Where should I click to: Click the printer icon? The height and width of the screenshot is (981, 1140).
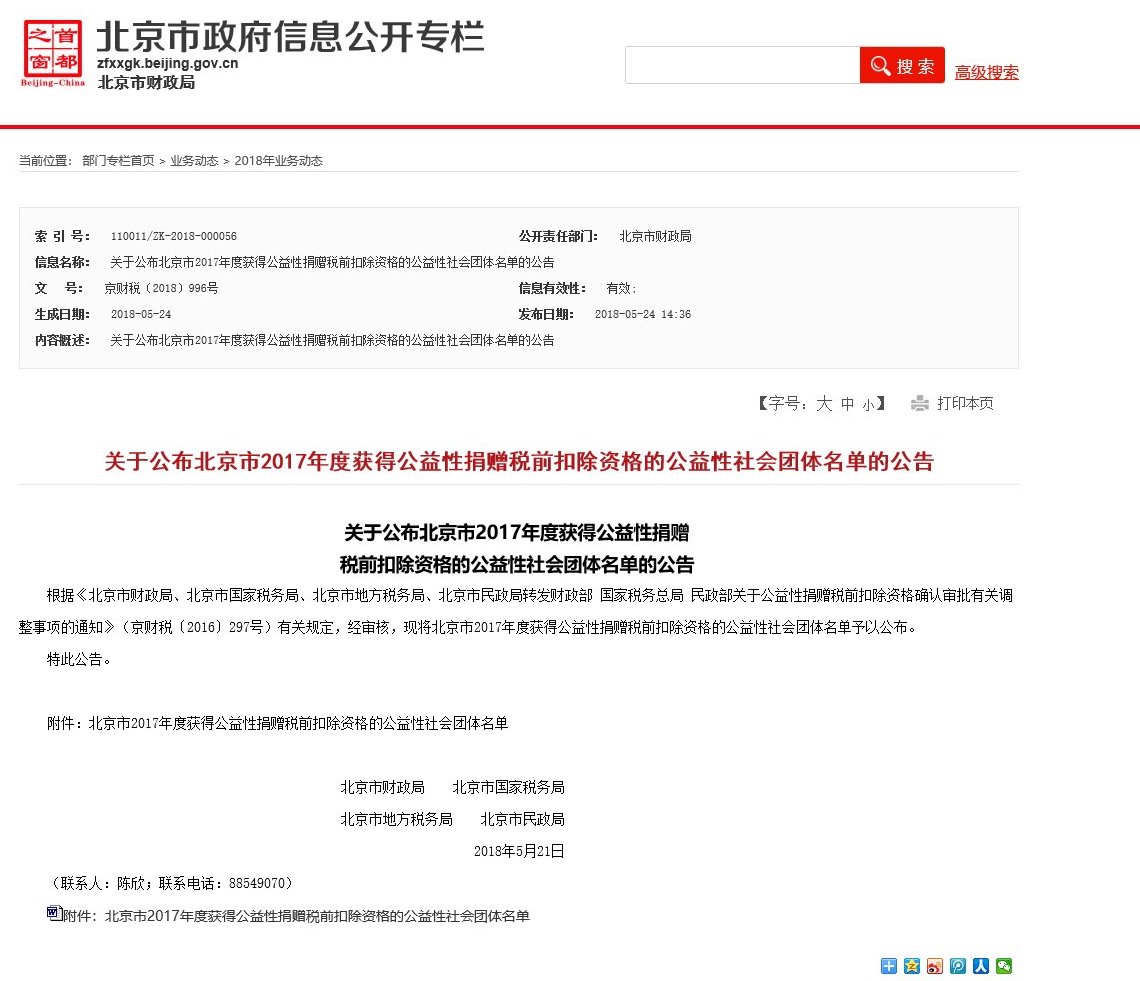[919, 404]
